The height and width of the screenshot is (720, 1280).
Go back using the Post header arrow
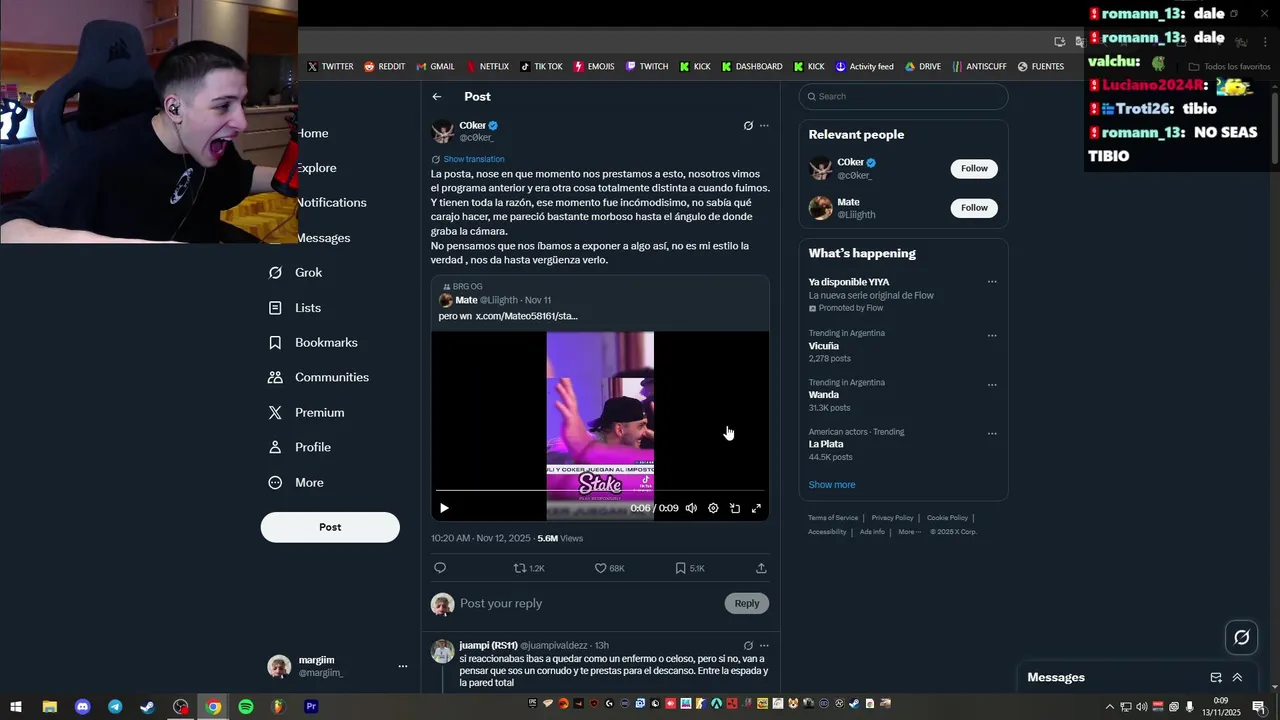(x=437, y=97)
